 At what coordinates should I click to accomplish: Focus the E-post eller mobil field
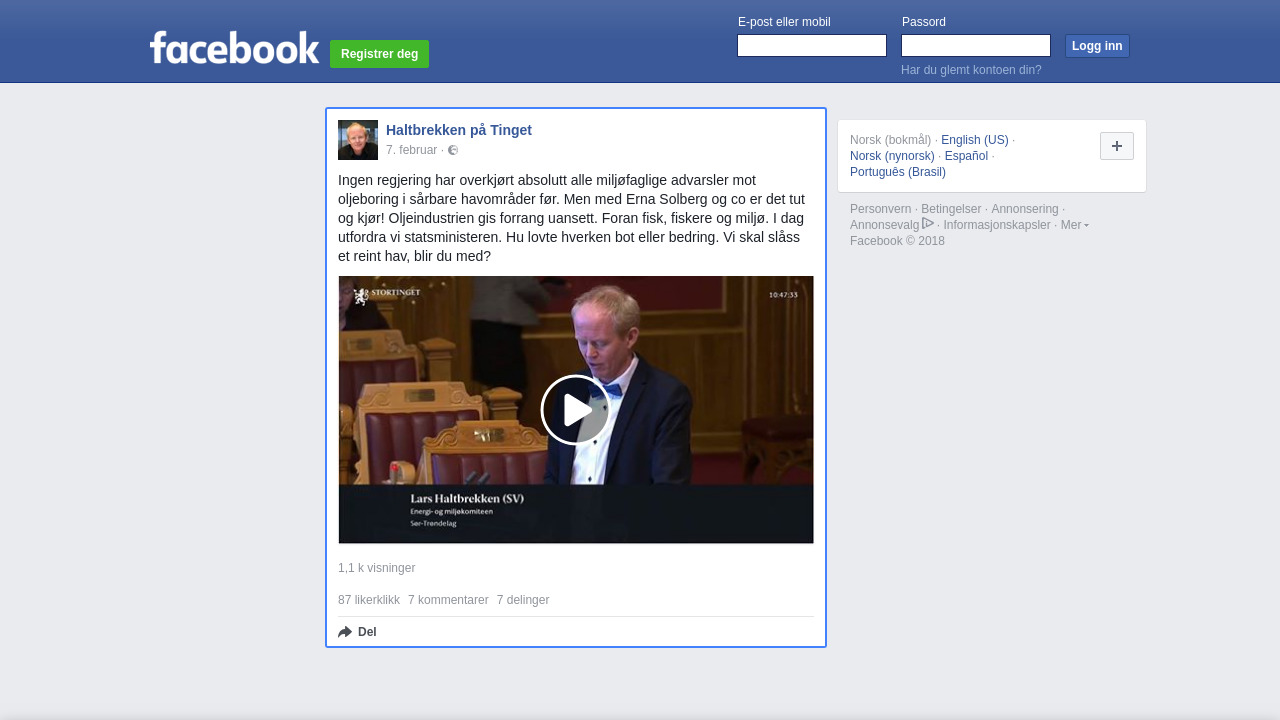[x=811, y=46]
